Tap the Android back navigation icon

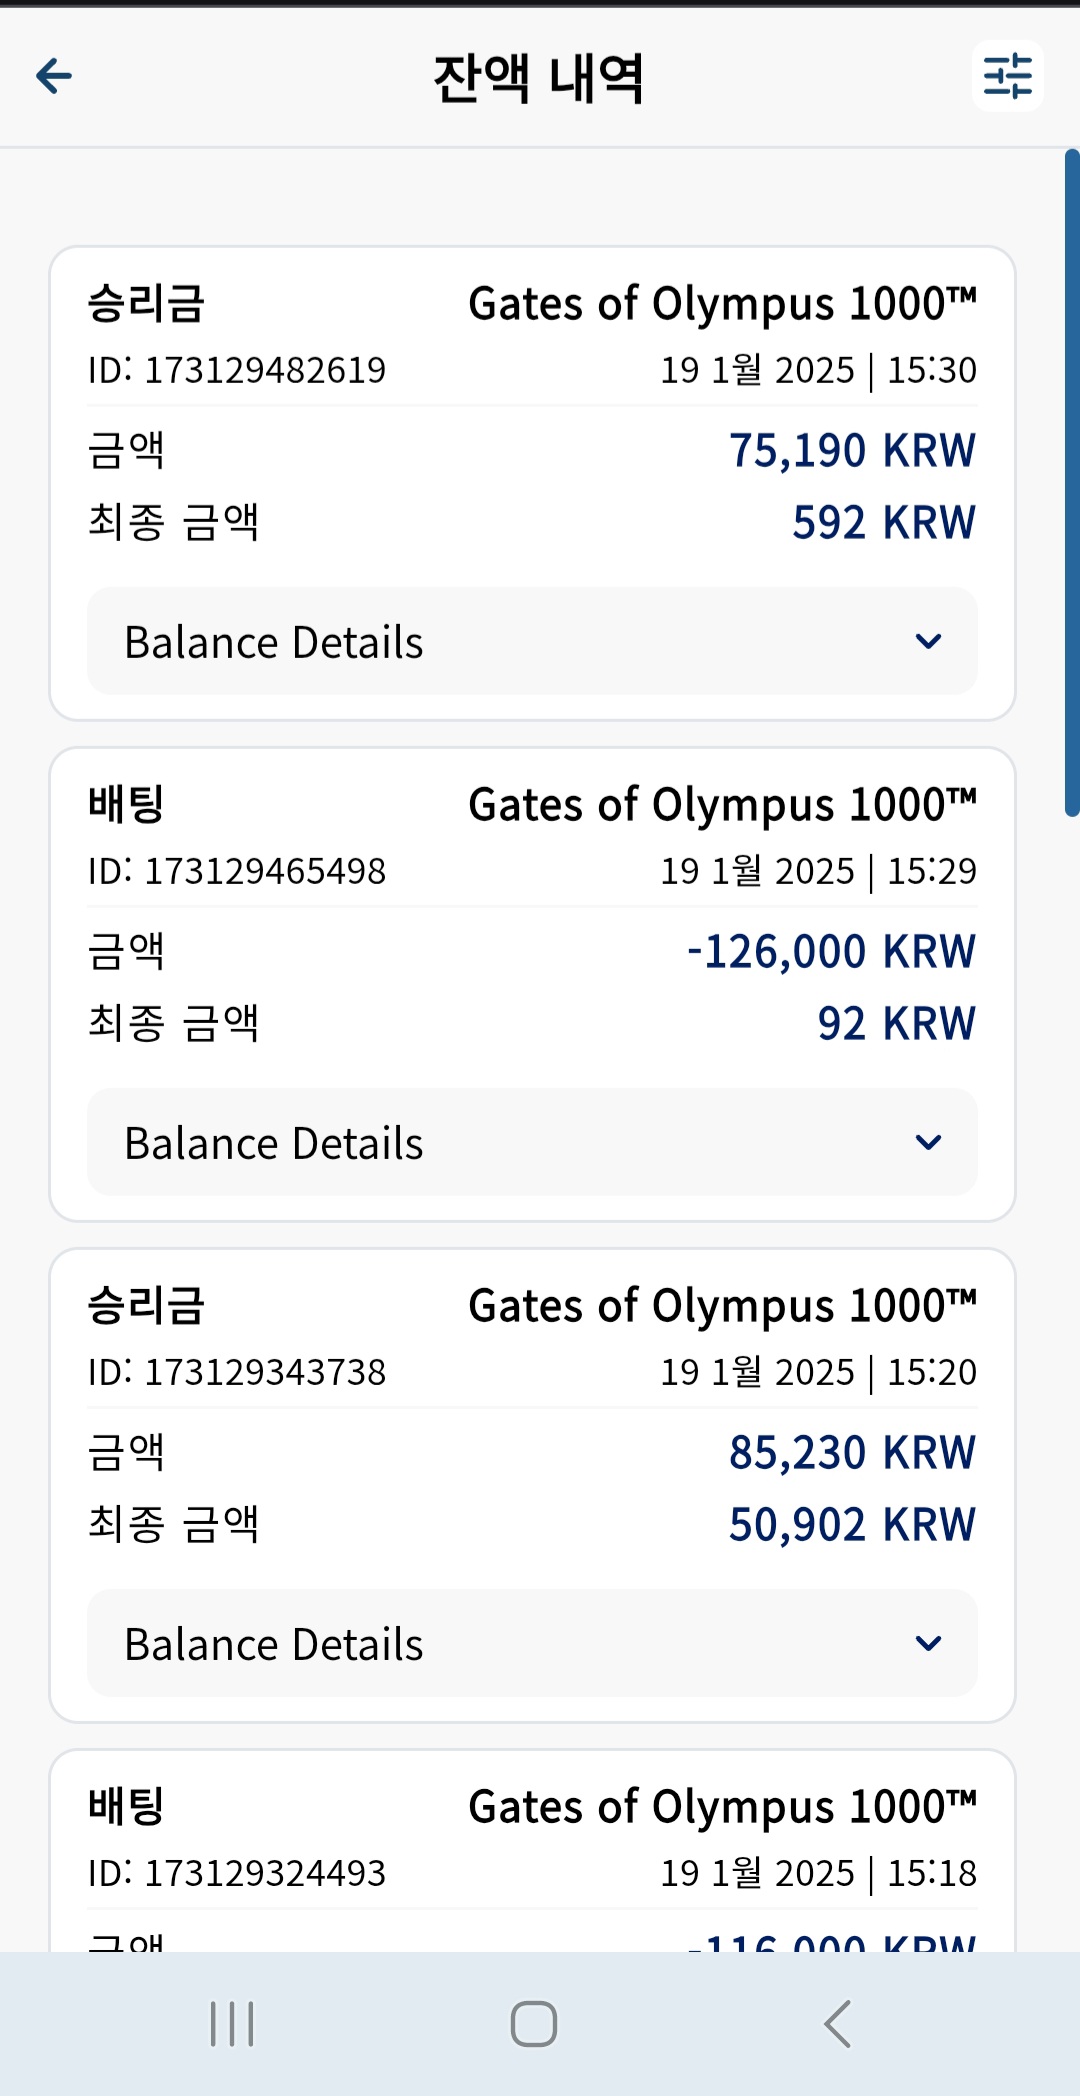click(838, 2024)
